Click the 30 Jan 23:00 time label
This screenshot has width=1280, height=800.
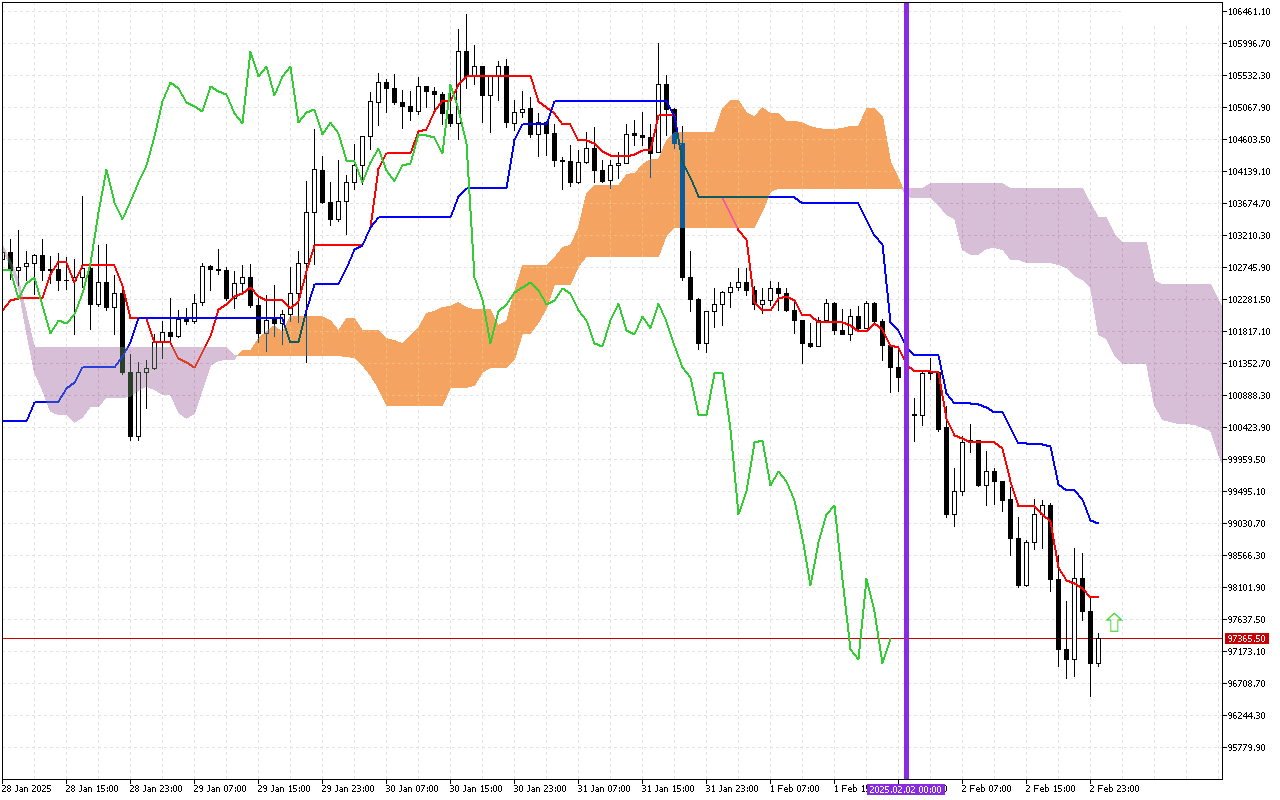pyautogui.click(x=540, y=789)
